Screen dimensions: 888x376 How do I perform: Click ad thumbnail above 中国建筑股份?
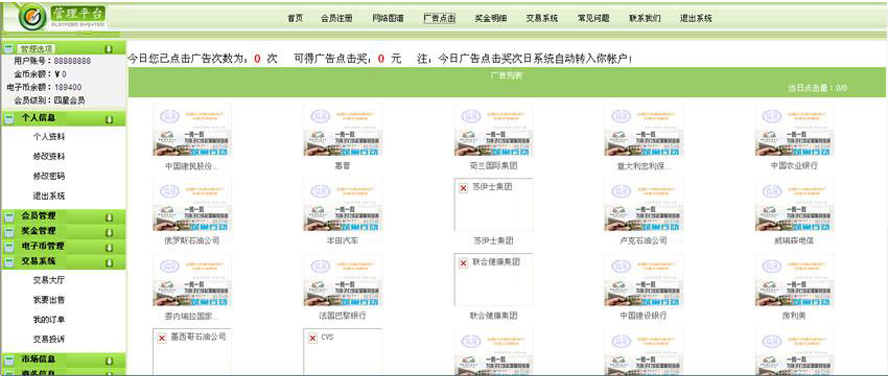tap(192, 130)
